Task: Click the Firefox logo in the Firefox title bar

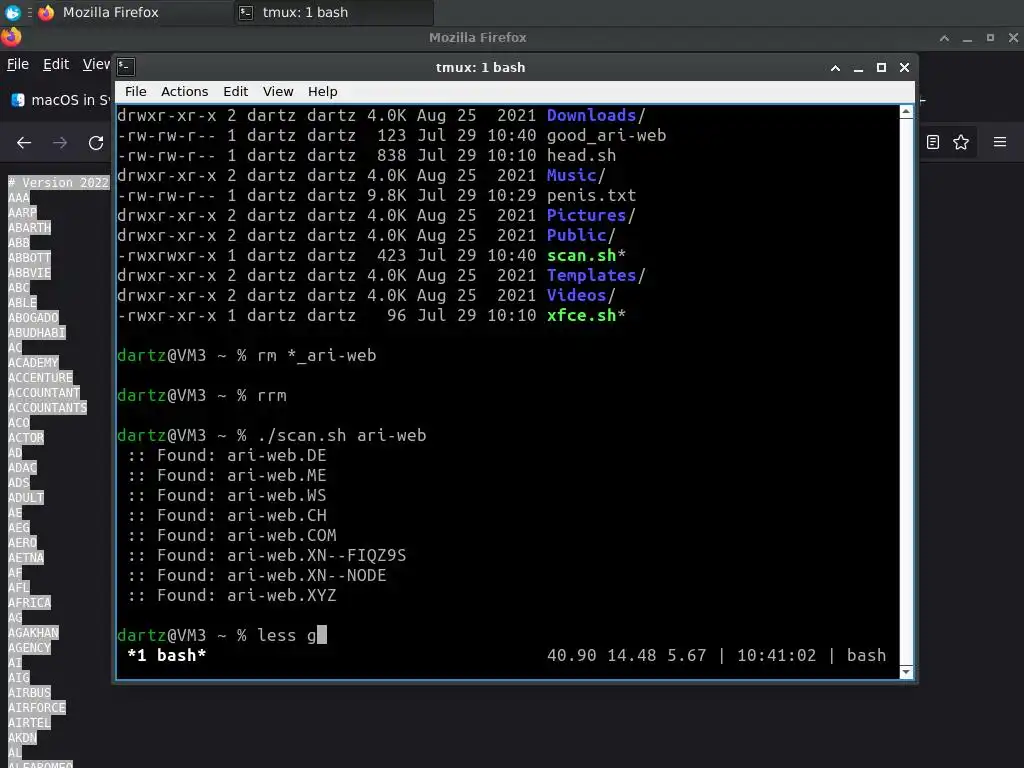Action: point(10,37)
